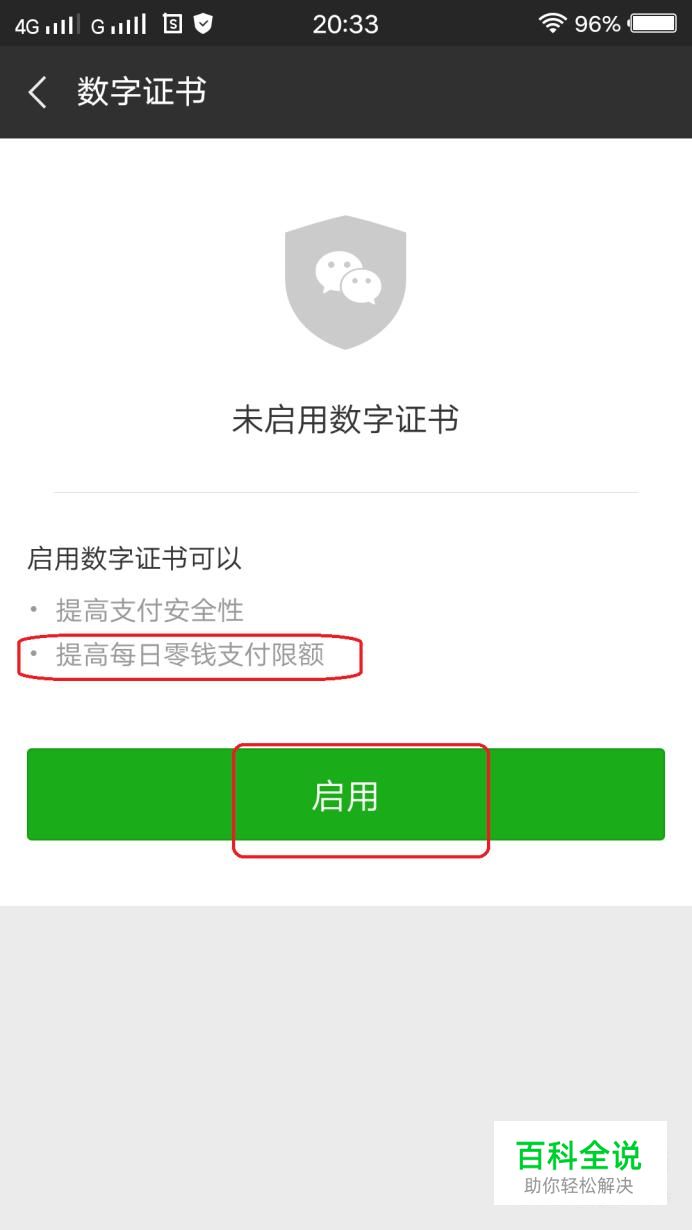Tap the 数字证书 page title

coord(141,92)
